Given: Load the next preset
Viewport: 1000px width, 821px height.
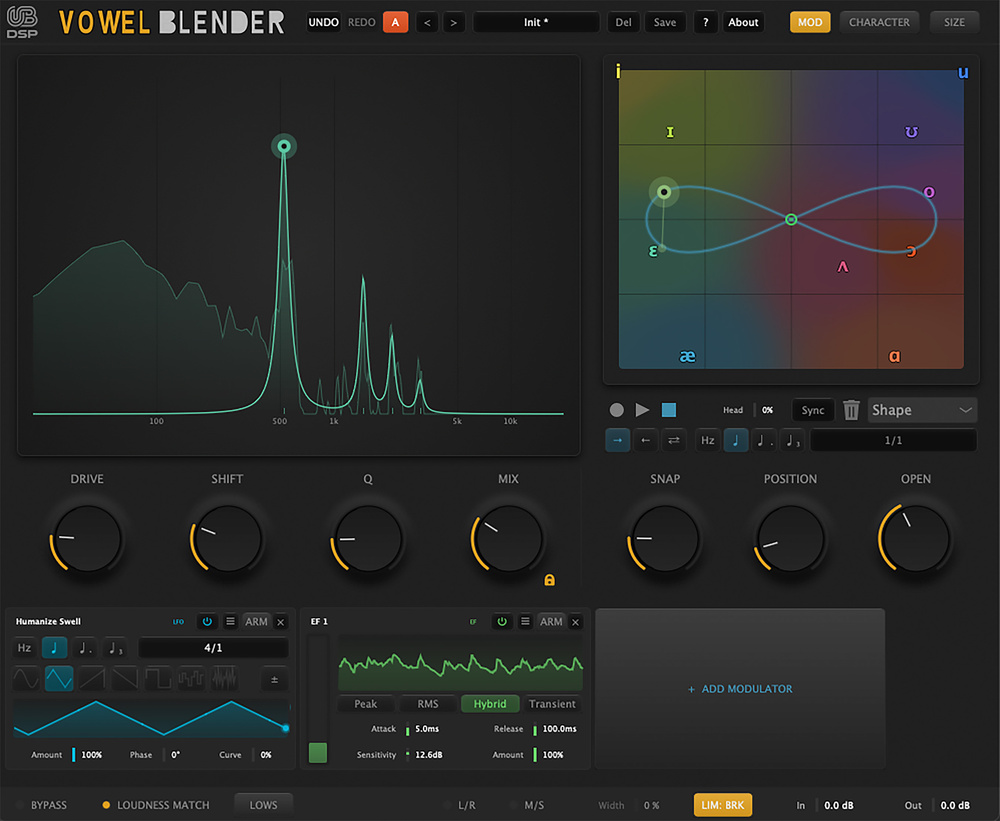Looking at the screenshot, I should (x=453, y=22).
